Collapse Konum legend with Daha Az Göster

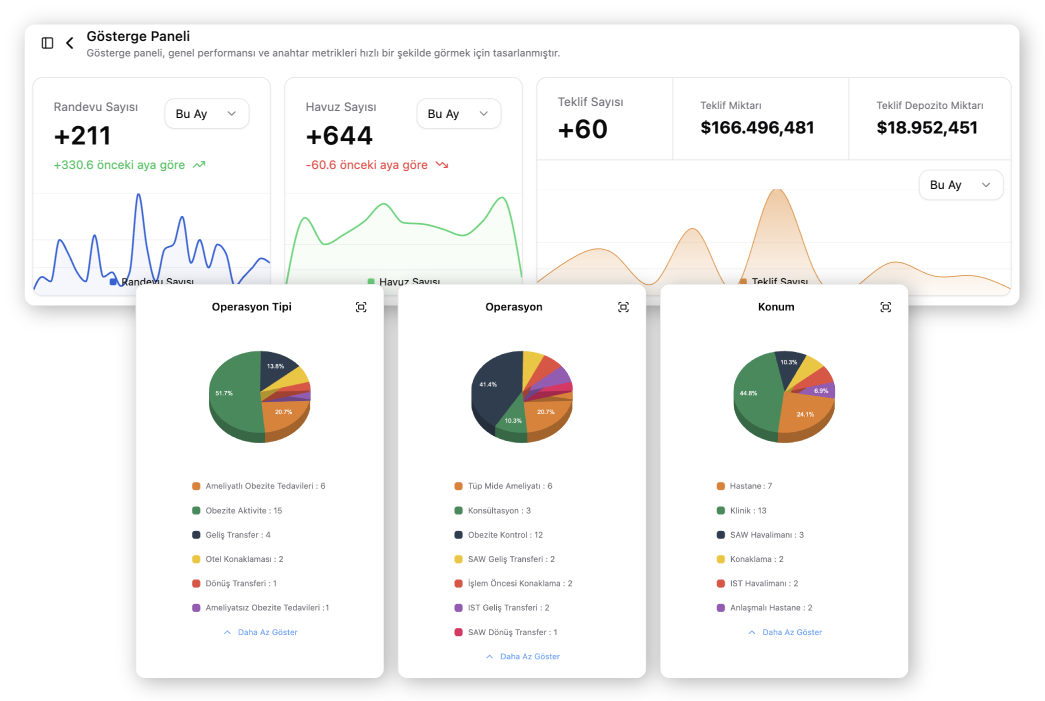(x=784, y=632)
